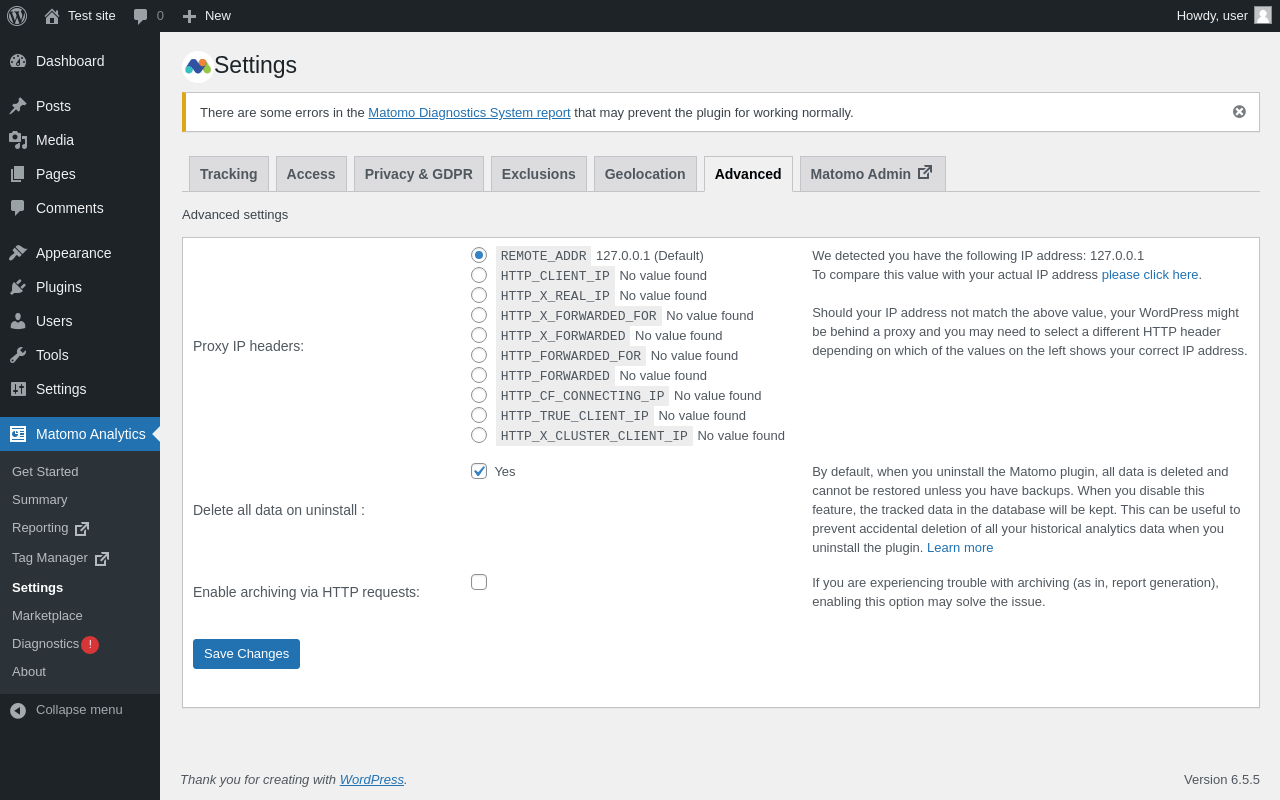Open the Tools wrench icon
The image size is (1280, 800).
click(18, 355)
